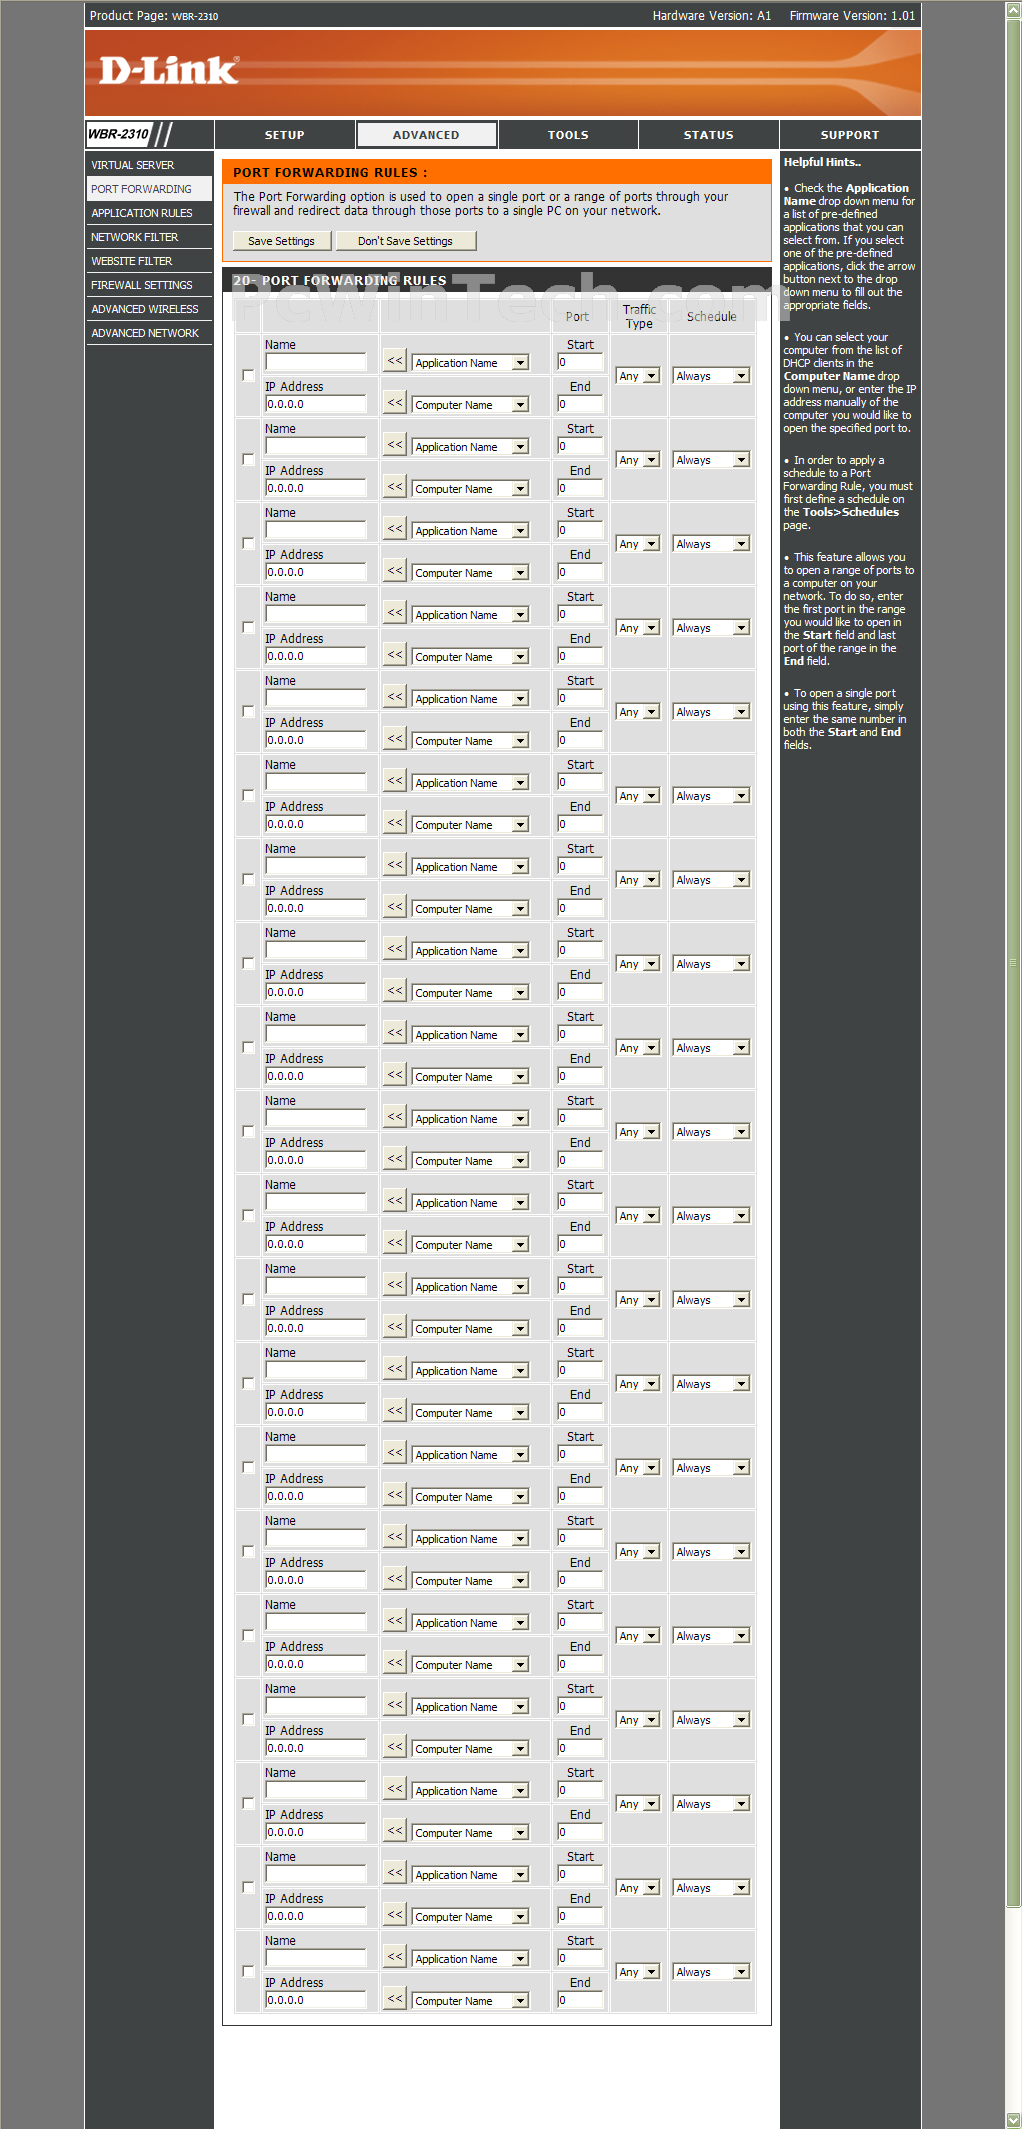Open the Application Name dropdown in rule 1

[470, 363]
